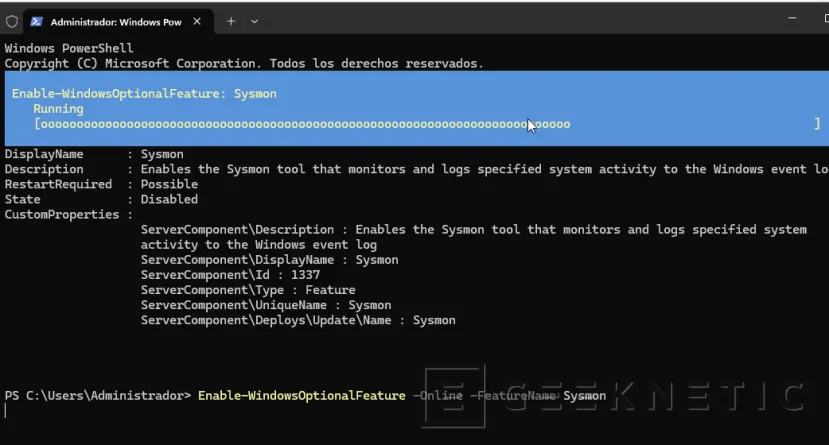The width and height of the screenshot is (829, 445).
Task: Click the 'PS C:\Users\Administrador>' prompt
Action: pyautogui.click(x=98, y=396)
